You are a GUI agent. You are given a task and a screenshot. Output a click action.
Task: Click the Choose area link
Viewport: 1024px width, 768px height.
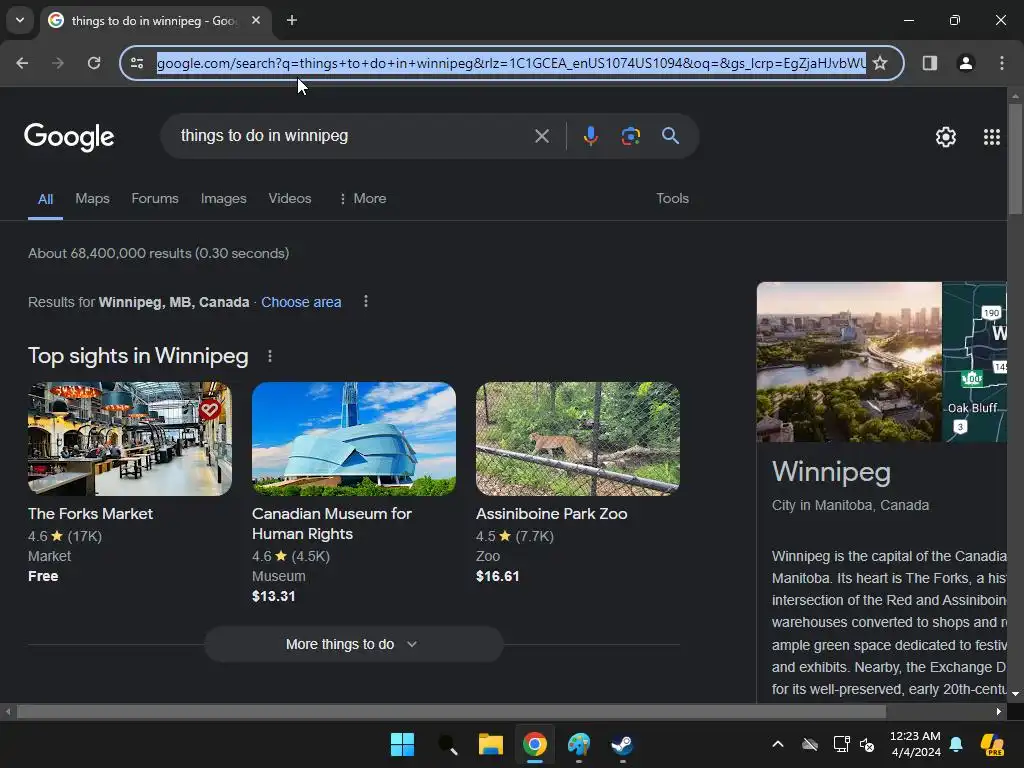point(301,302)
